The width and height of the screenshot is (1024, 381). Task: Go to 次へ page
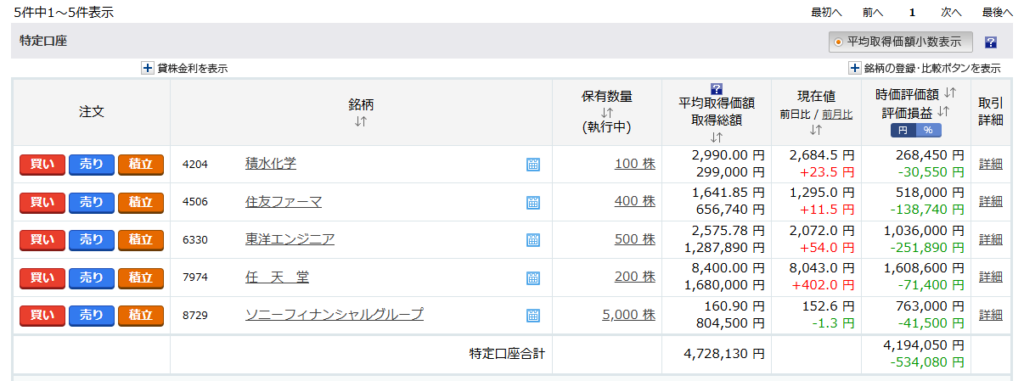coord(951,12)
